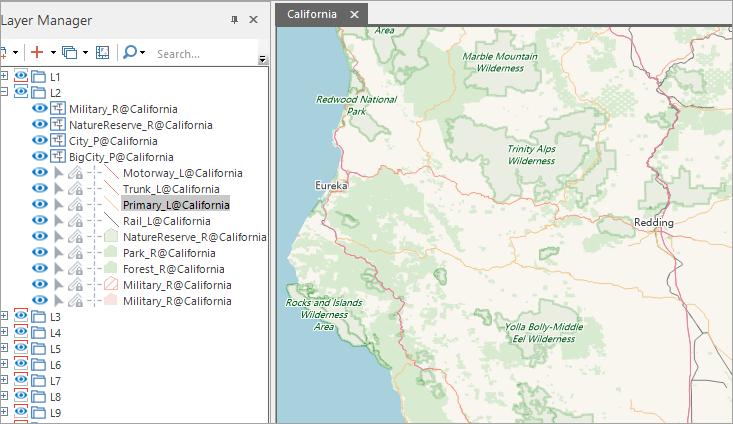
Task: Pin the Layer Manager panel
Action: 234,20
